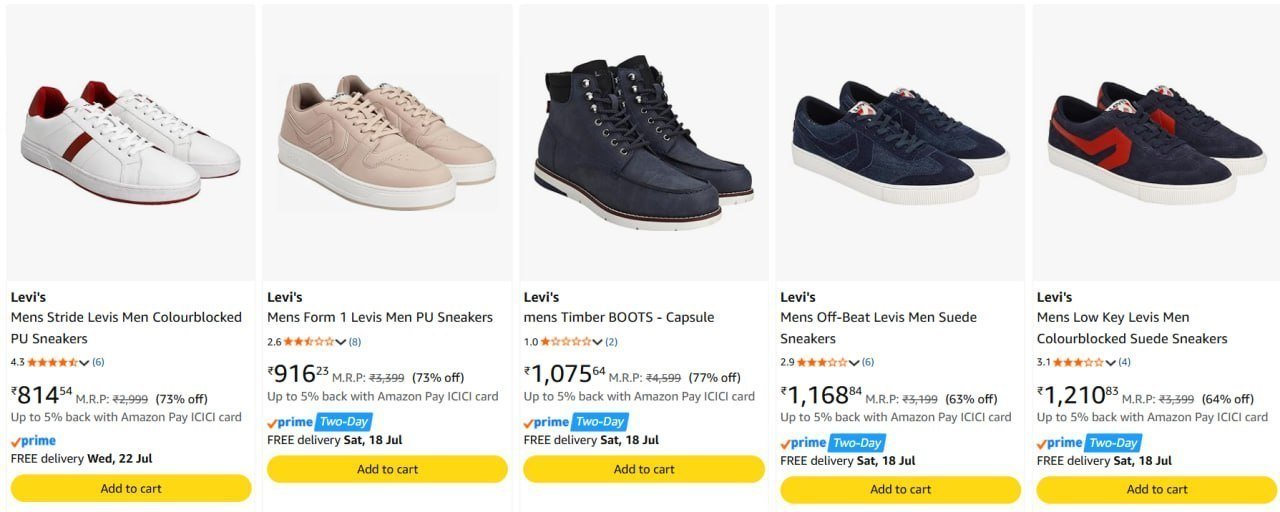This screenshot has width=1280, height=512.
Task: Click the Prime Two-Day badge under Form 1 Sneakers
Action: point(320,422)
